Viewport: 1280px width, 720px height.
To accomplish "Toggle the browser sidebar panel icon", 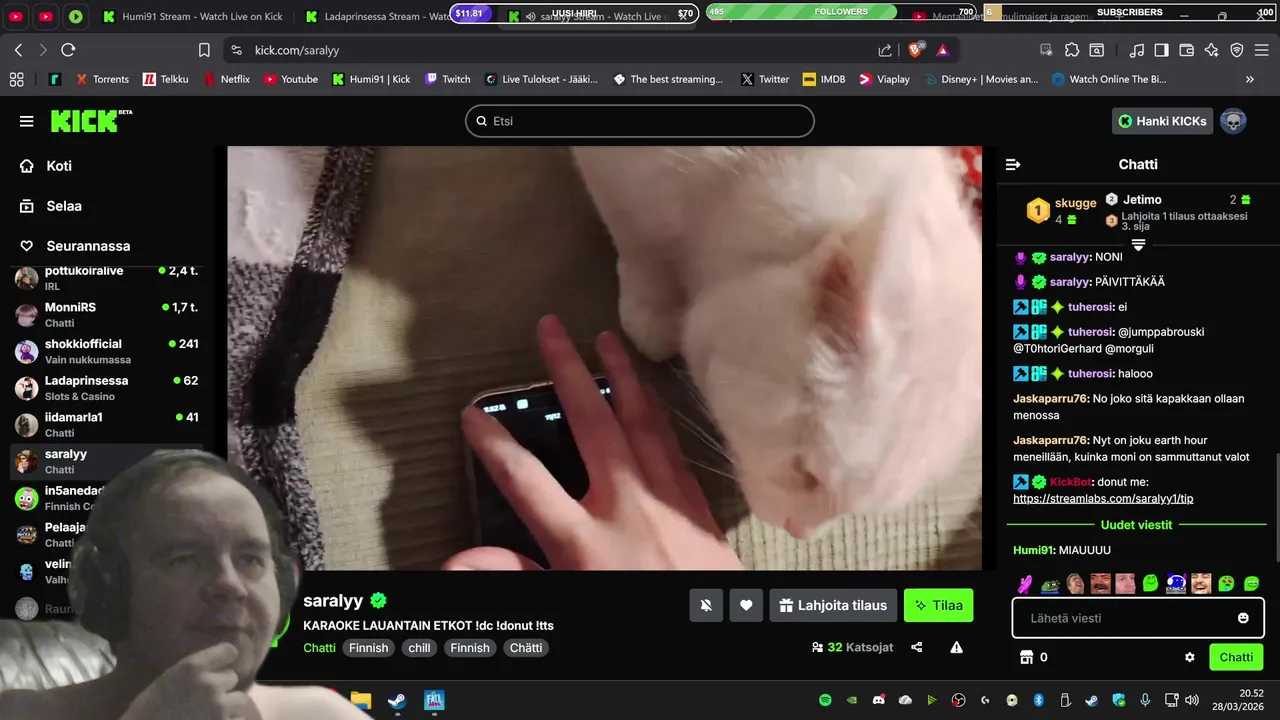I will (x=1161, y=50).
